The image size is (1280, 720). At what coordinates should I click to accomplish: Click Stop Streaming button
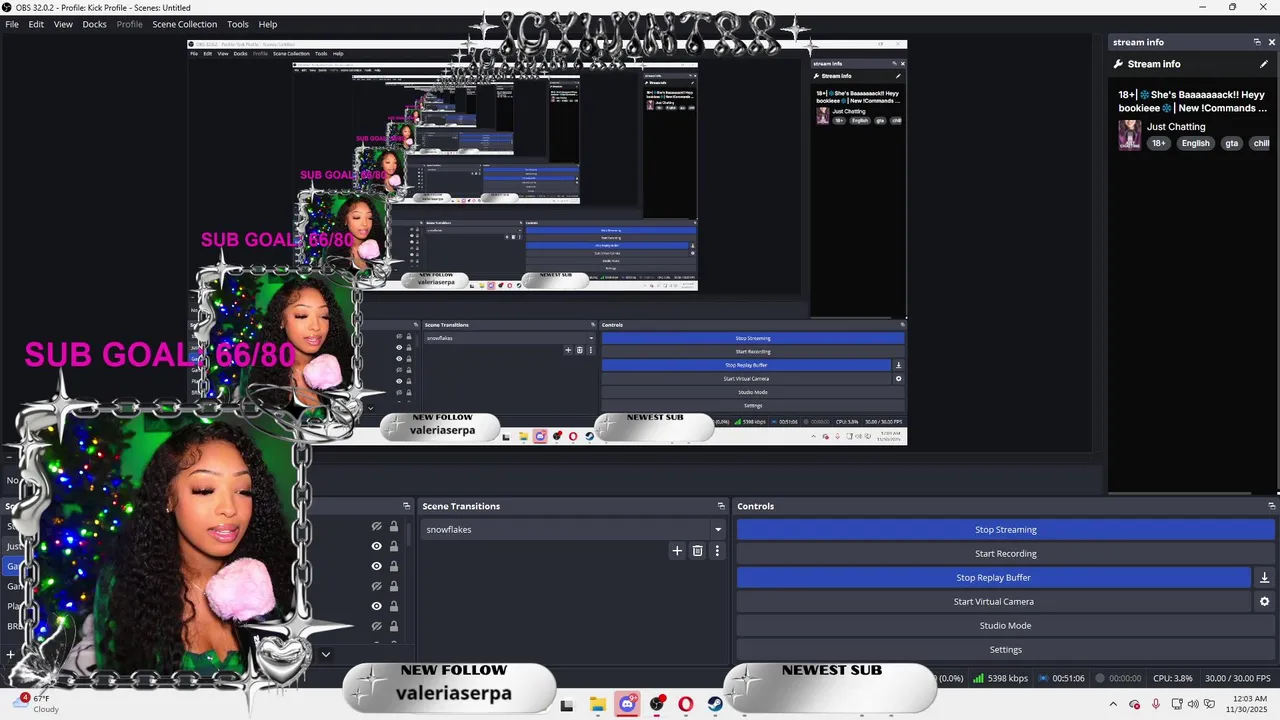pyautogui.click(x=1005, y=530)
